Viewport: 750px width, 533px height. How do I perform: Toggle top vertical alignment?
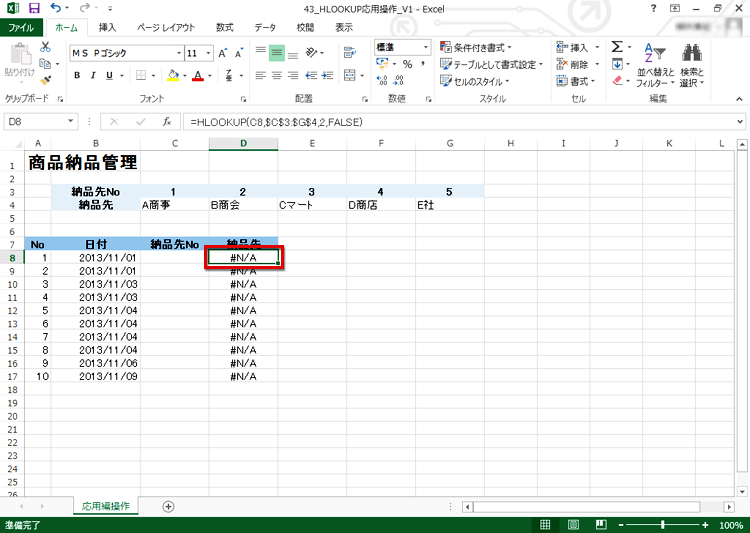(261, 52)
